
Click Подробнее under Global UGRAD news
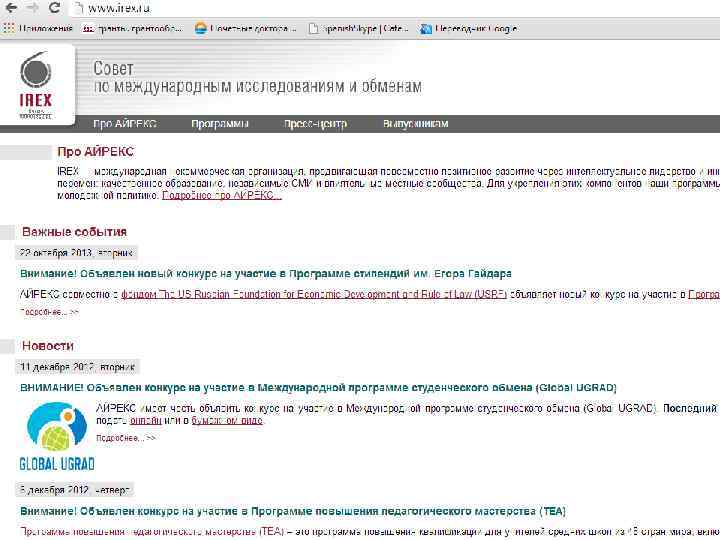126,438
